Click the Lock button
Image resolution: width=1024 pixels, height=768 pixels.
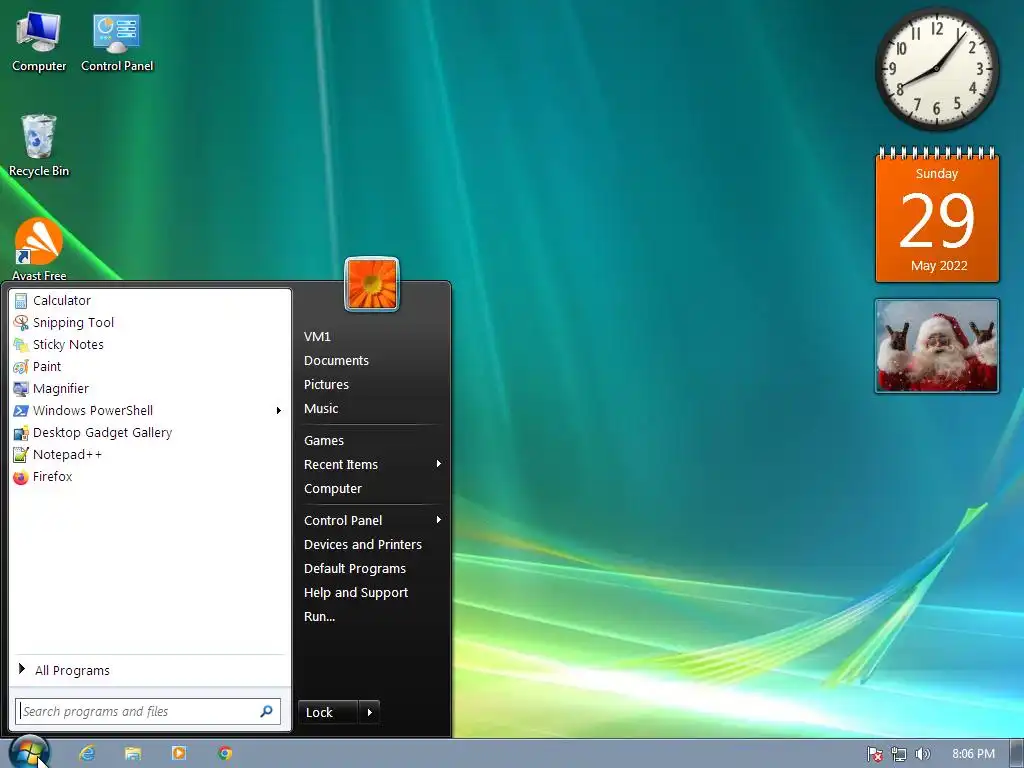[x=328, y=712]
